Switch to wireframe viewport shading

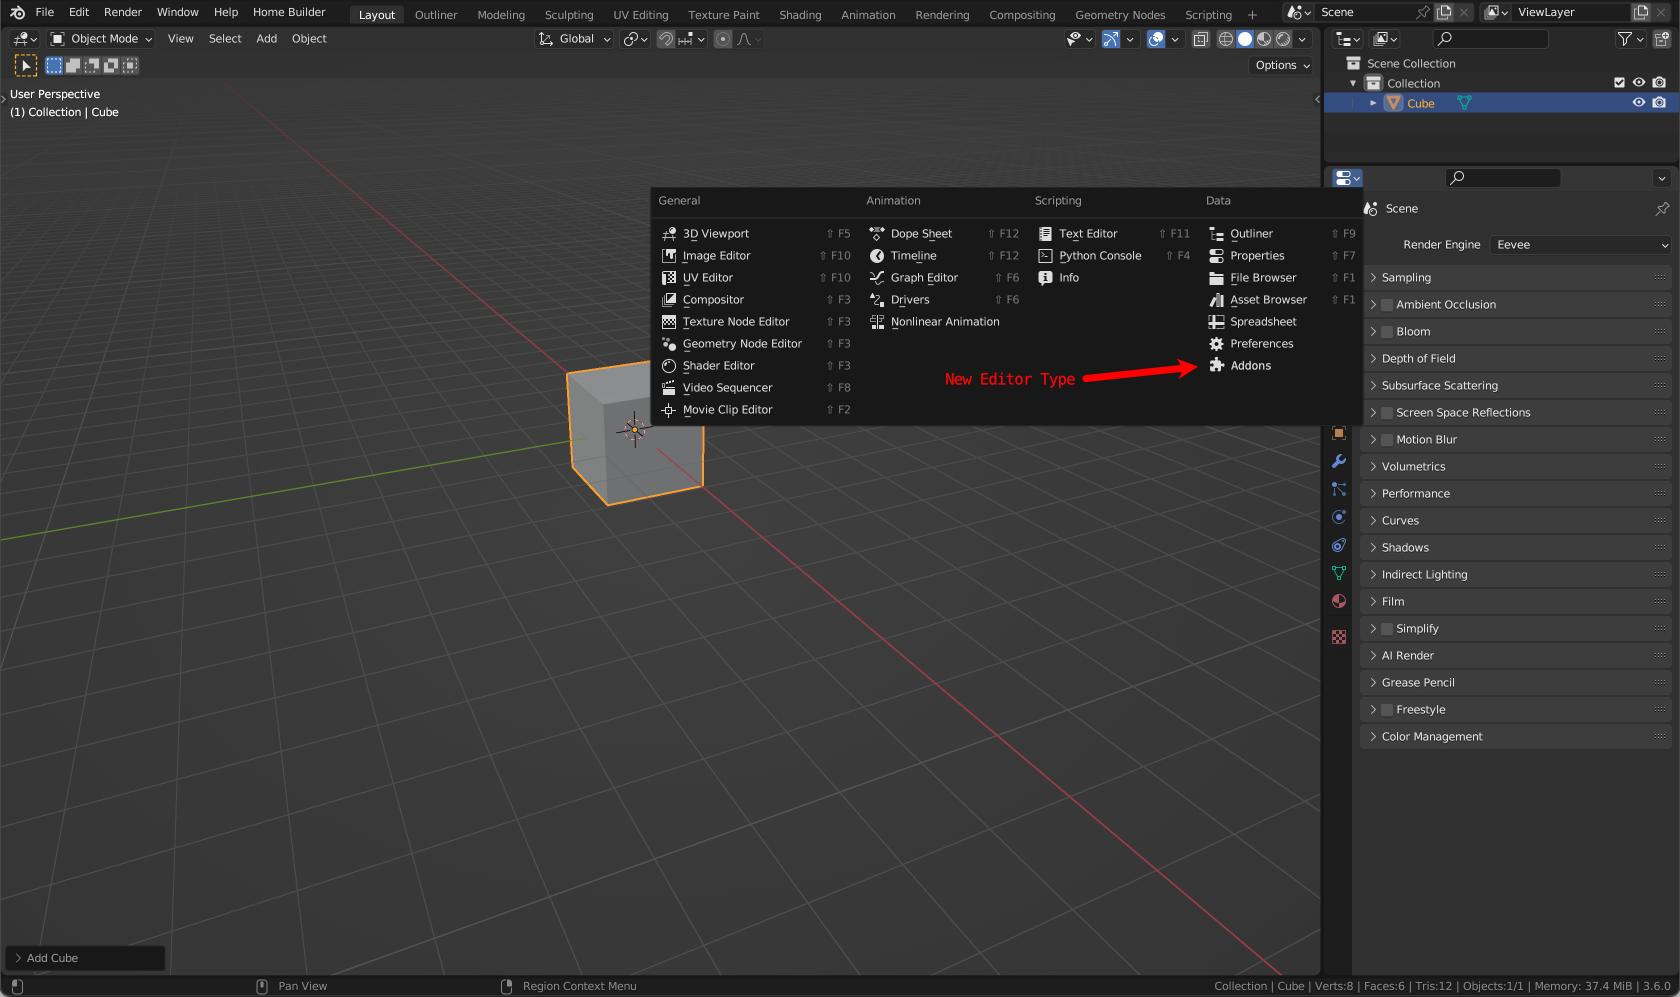pyautogui.click(x=1225, y=39)
